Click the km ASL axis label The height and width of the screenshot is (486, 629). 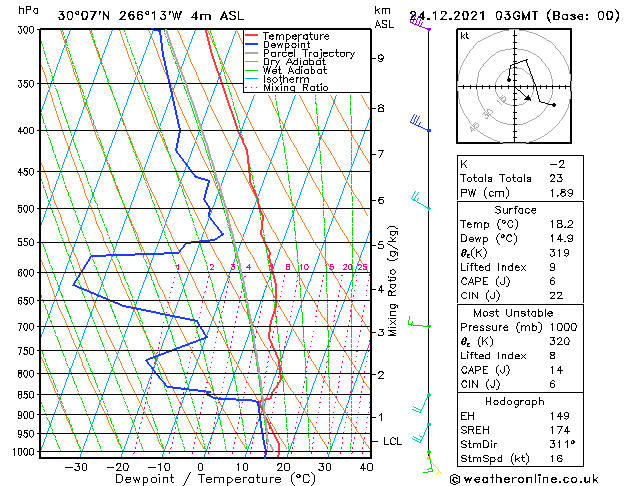(x=384, y=17)
